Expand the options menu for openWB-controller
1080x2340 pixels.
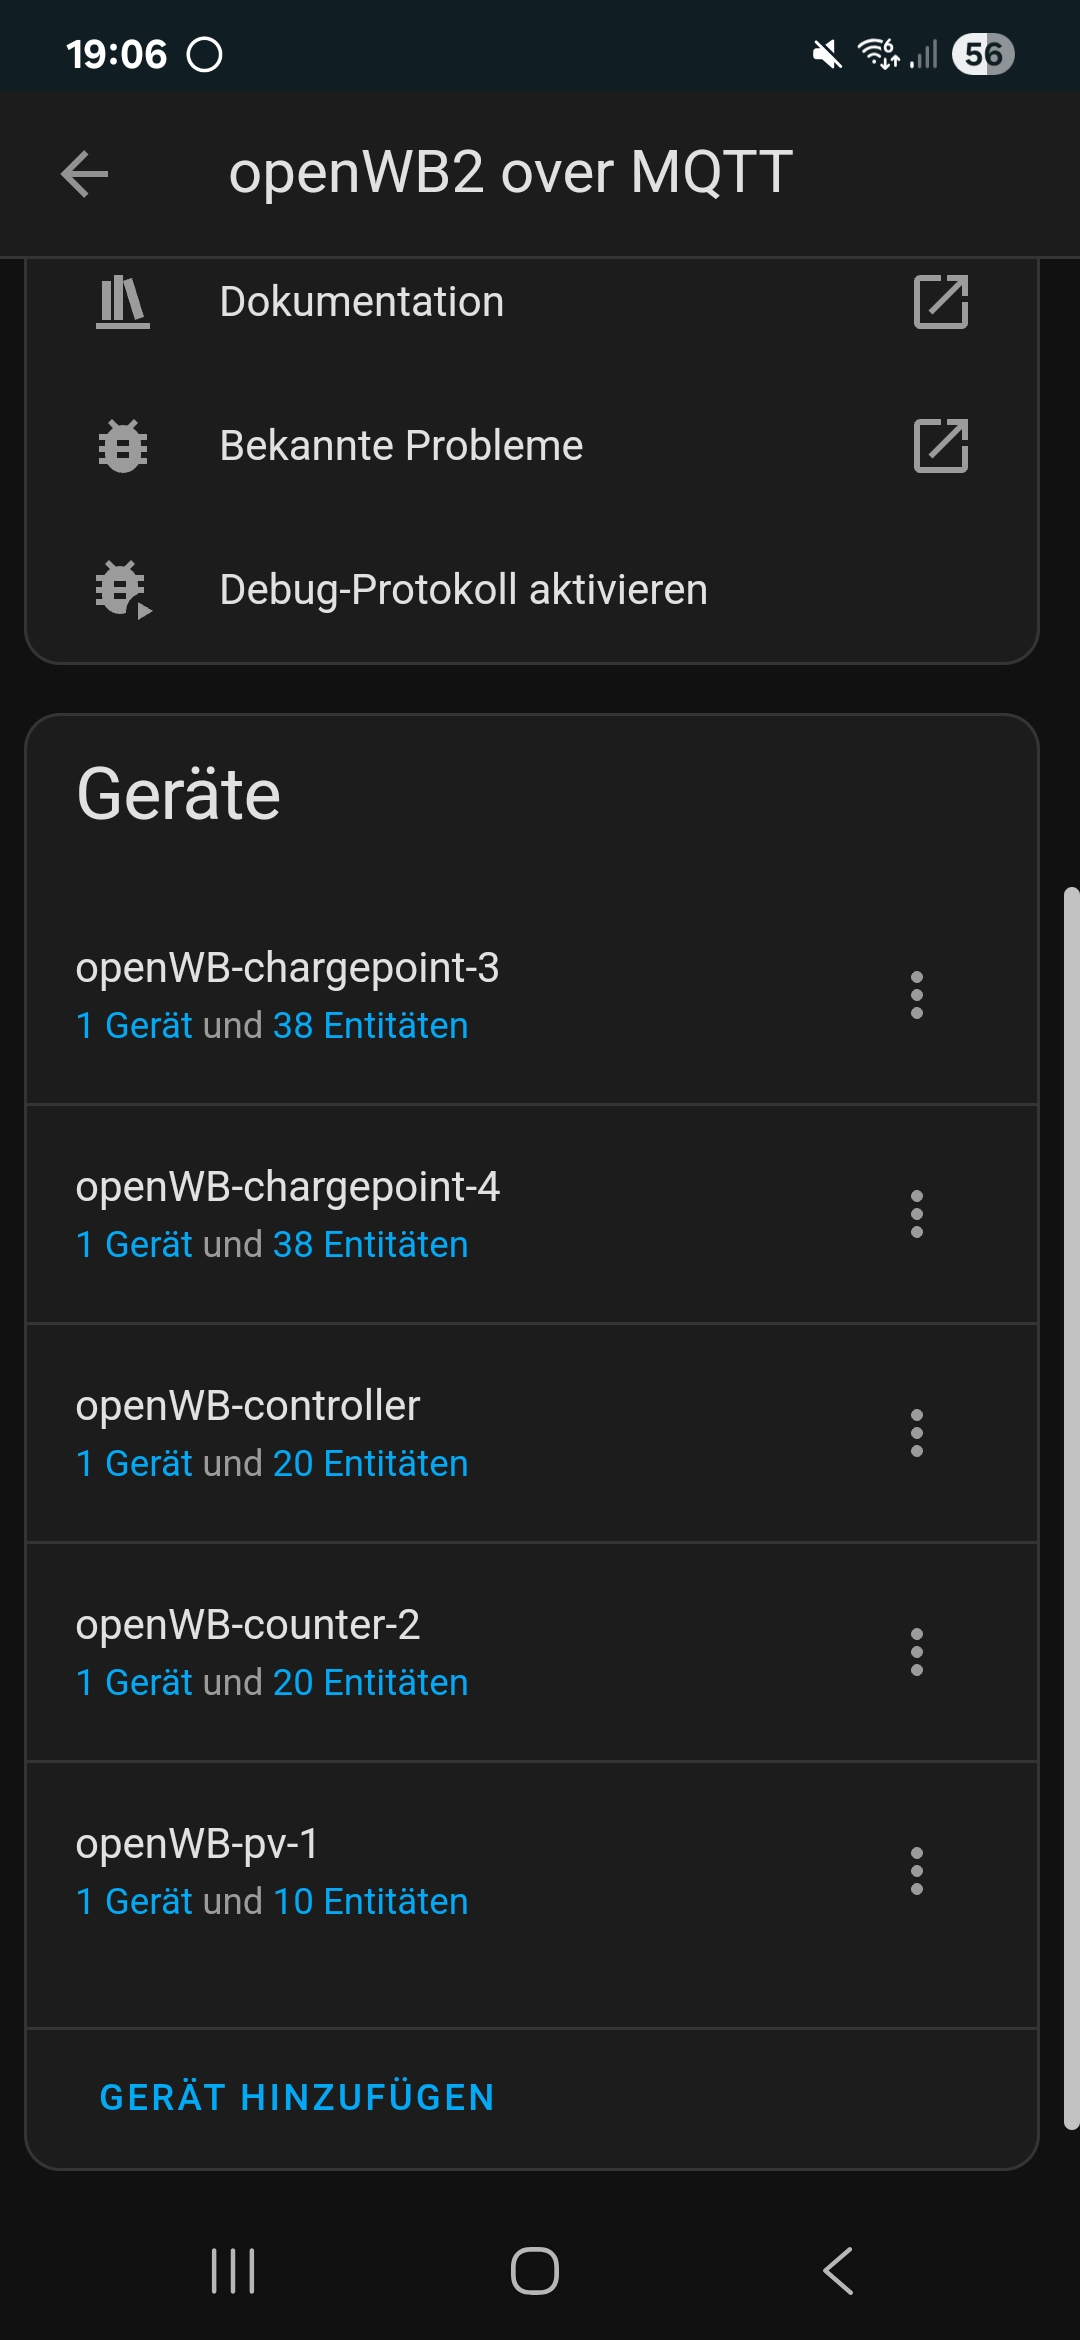click(x=916, y=1433)
